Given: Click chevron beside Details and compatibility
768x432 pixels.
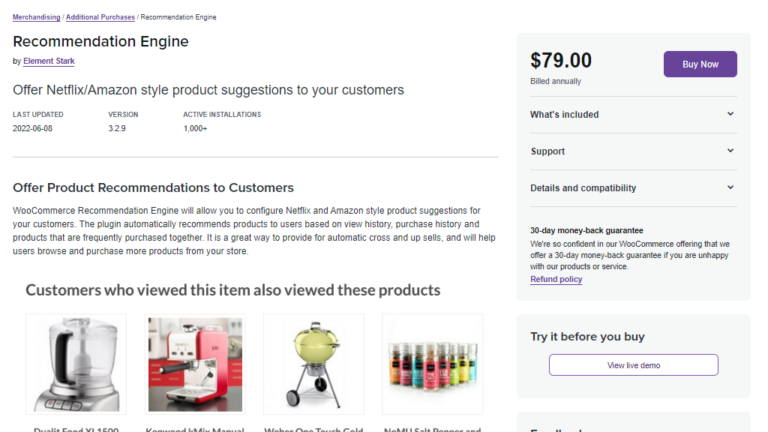Looking at the screenshot, I should pyautogui.click(x=731, y=187).
